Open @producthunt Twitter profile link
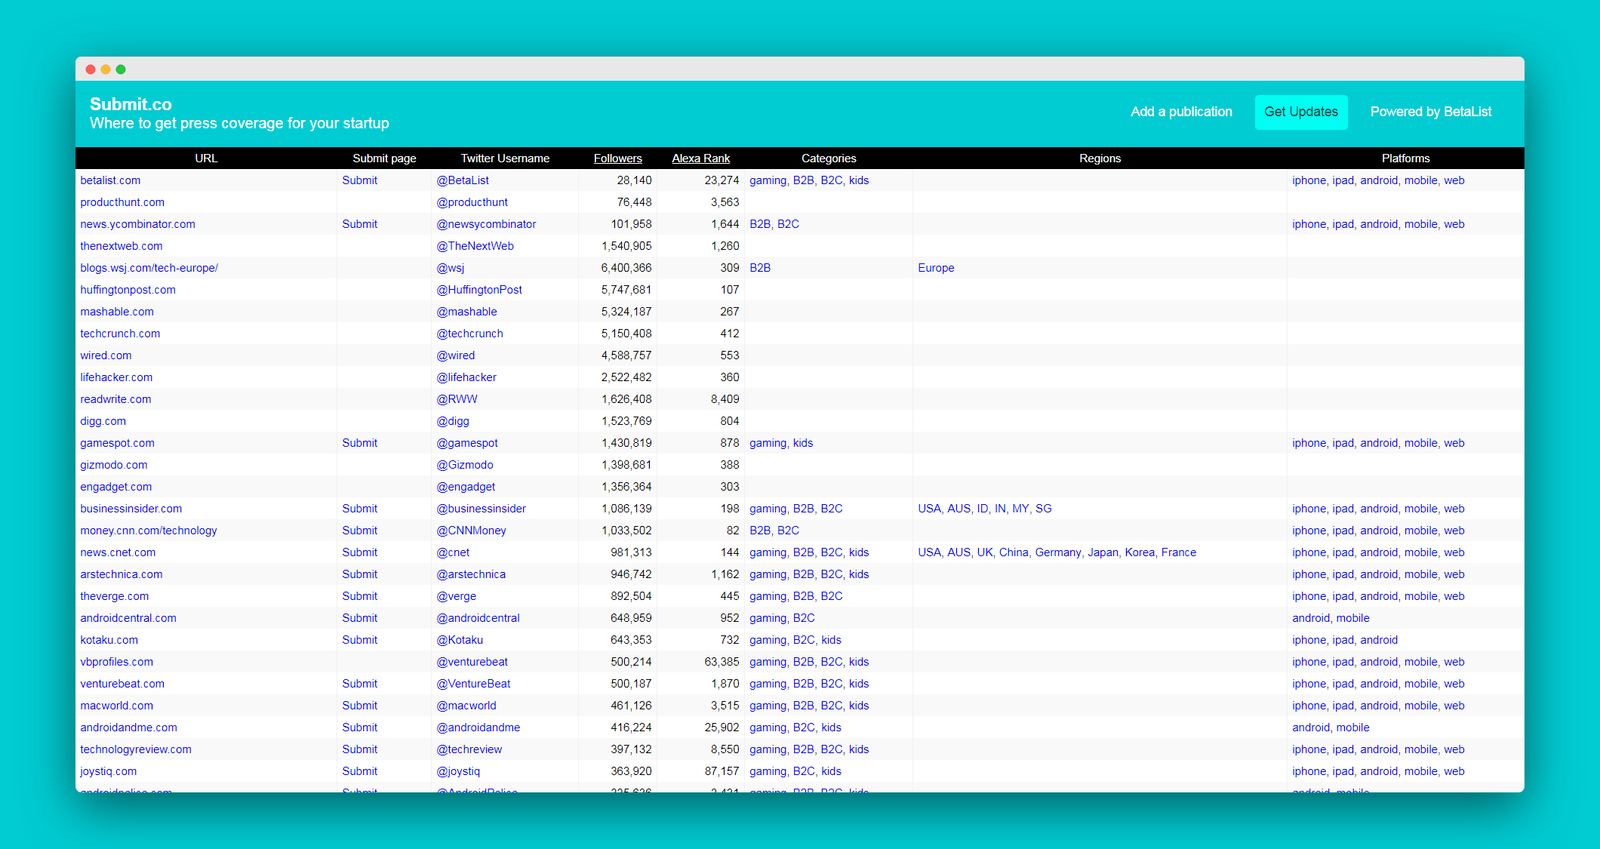Screen dimensions: 1600x849 [x=472, y=203]
